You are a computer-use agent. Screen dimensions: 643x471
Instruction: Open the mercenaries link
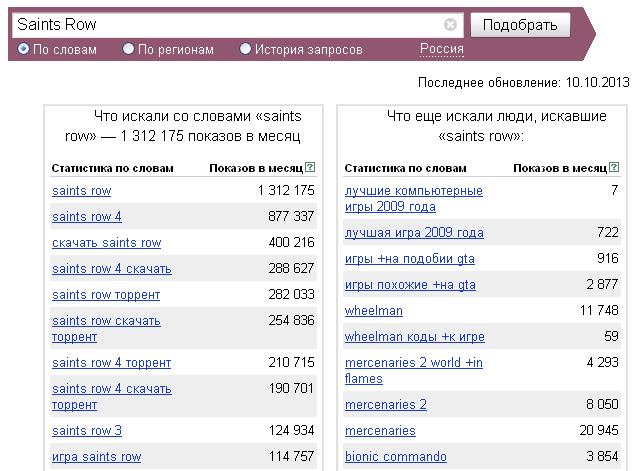[x=380, y=431]
